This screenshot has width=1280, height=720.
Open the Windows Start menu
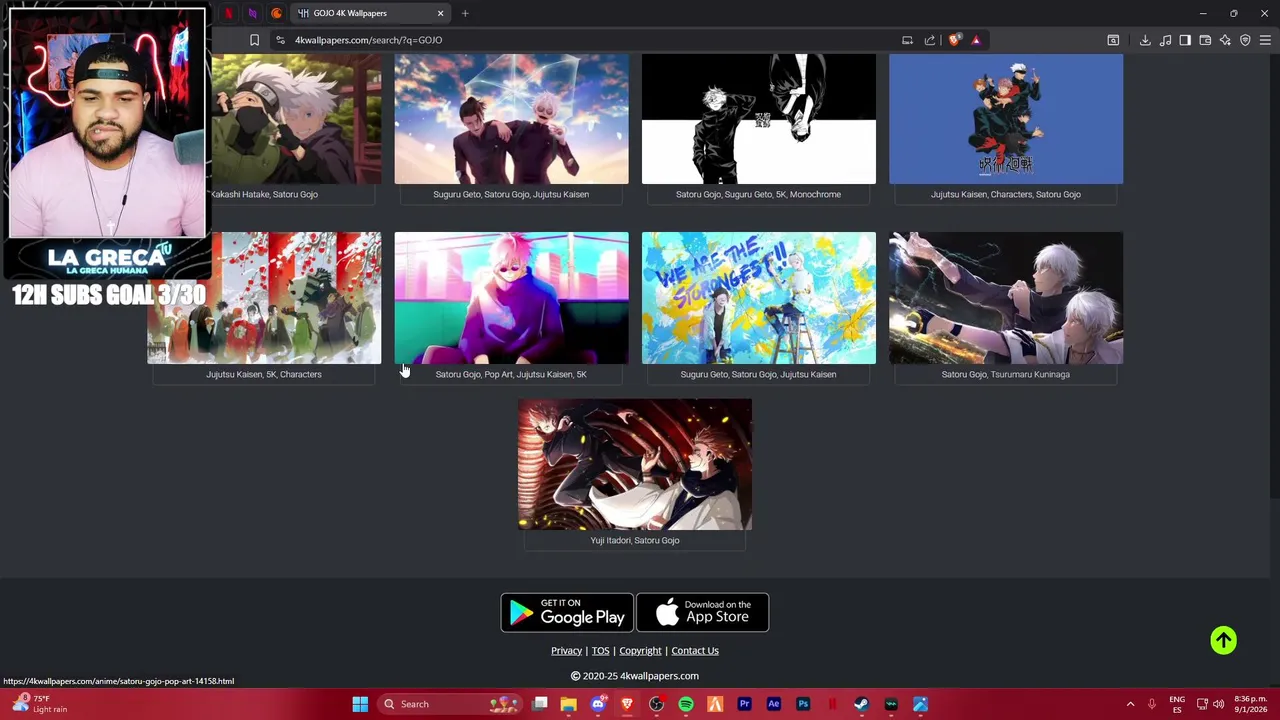(360, 704)
